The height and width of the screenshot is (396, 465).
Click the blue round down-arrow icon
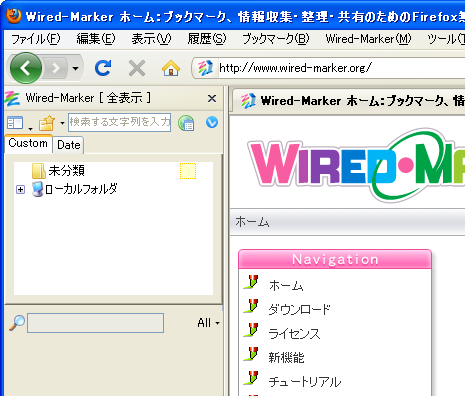click(212, 122)
